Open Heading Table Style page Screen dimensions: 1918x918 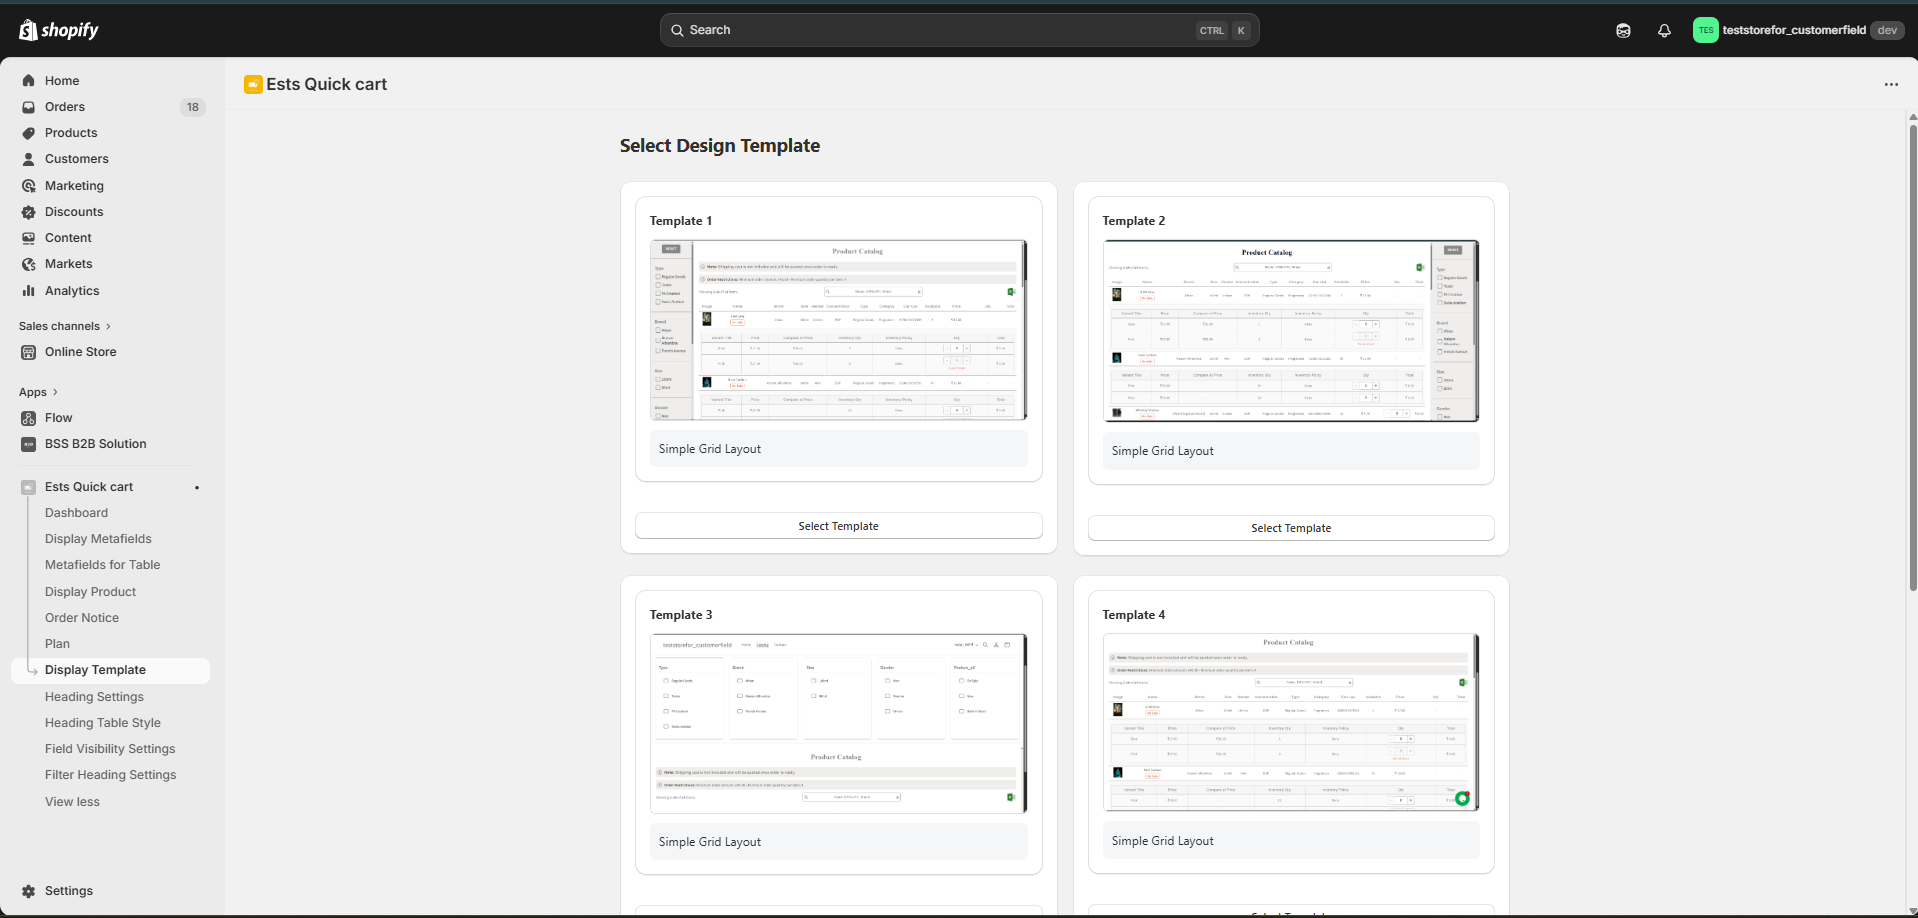pos(102,723)
